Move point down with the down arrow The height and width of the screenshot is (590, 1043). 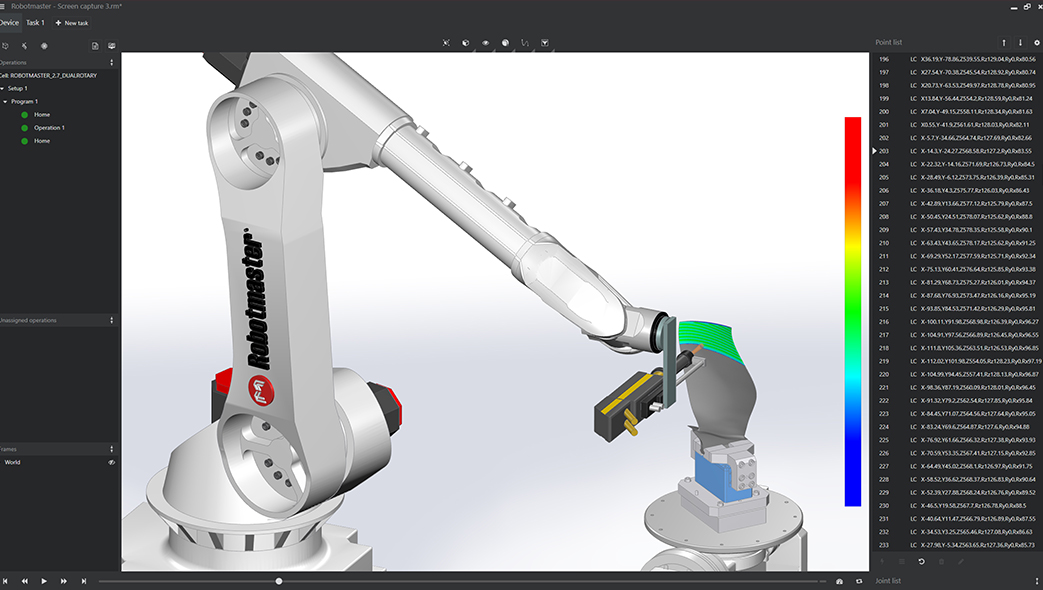tap(1020, 43)
